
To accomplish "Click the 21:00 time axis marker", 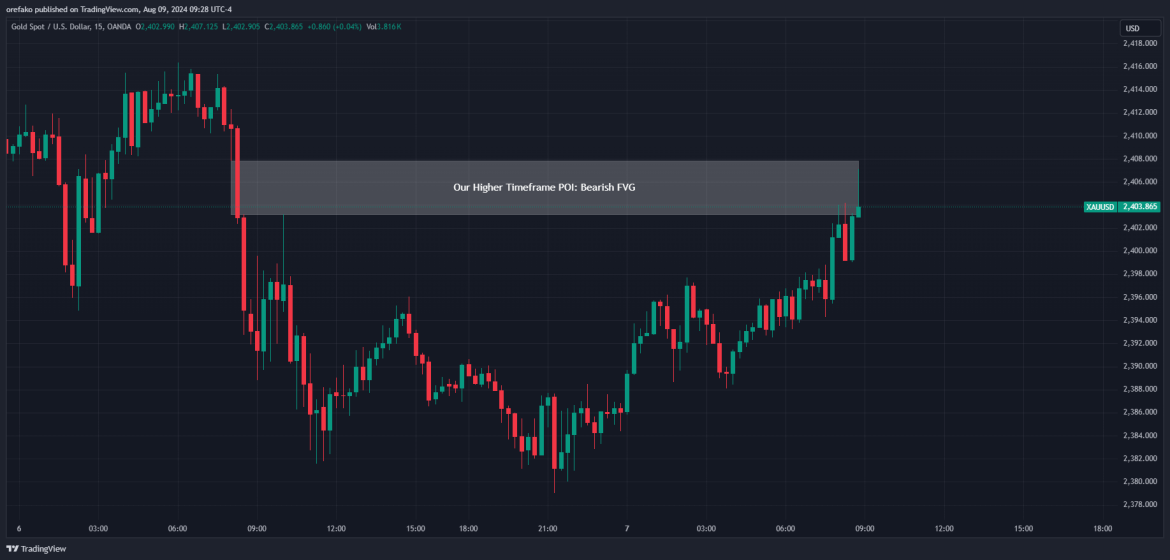I will [x=547, y=528].
